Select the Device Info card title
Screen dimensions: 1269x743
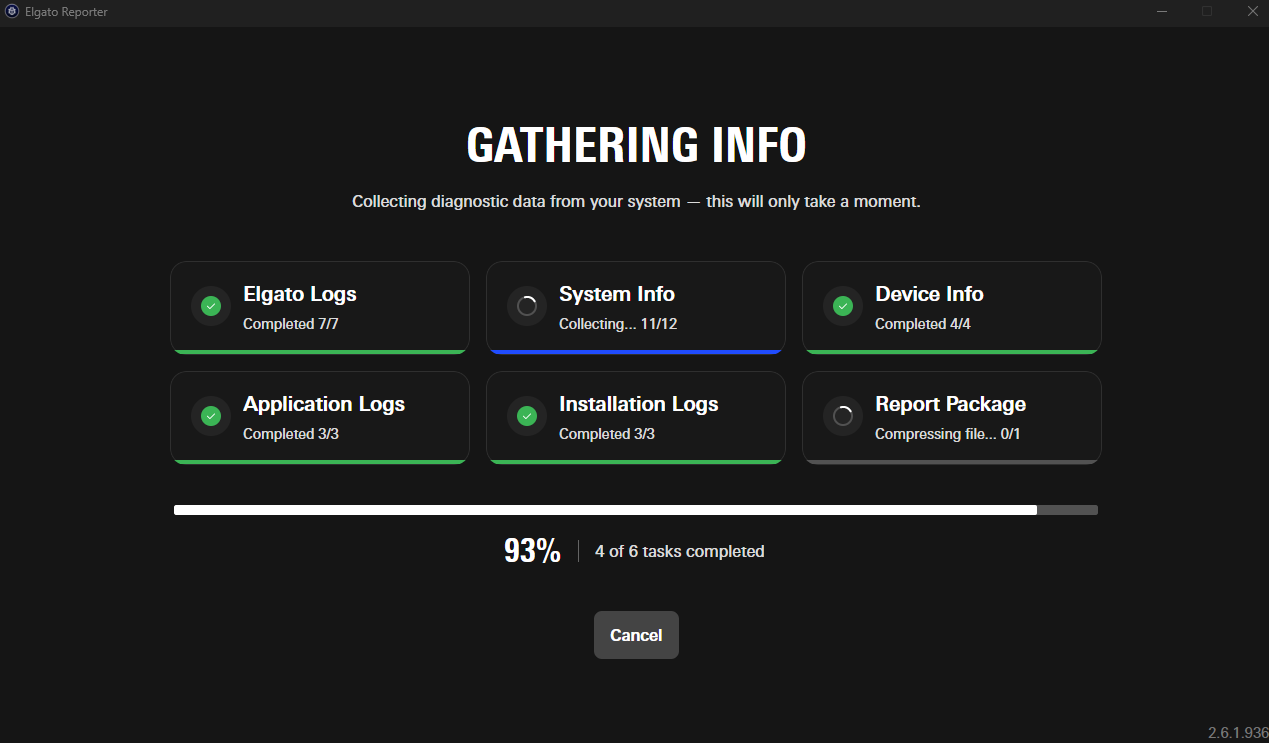929,294
